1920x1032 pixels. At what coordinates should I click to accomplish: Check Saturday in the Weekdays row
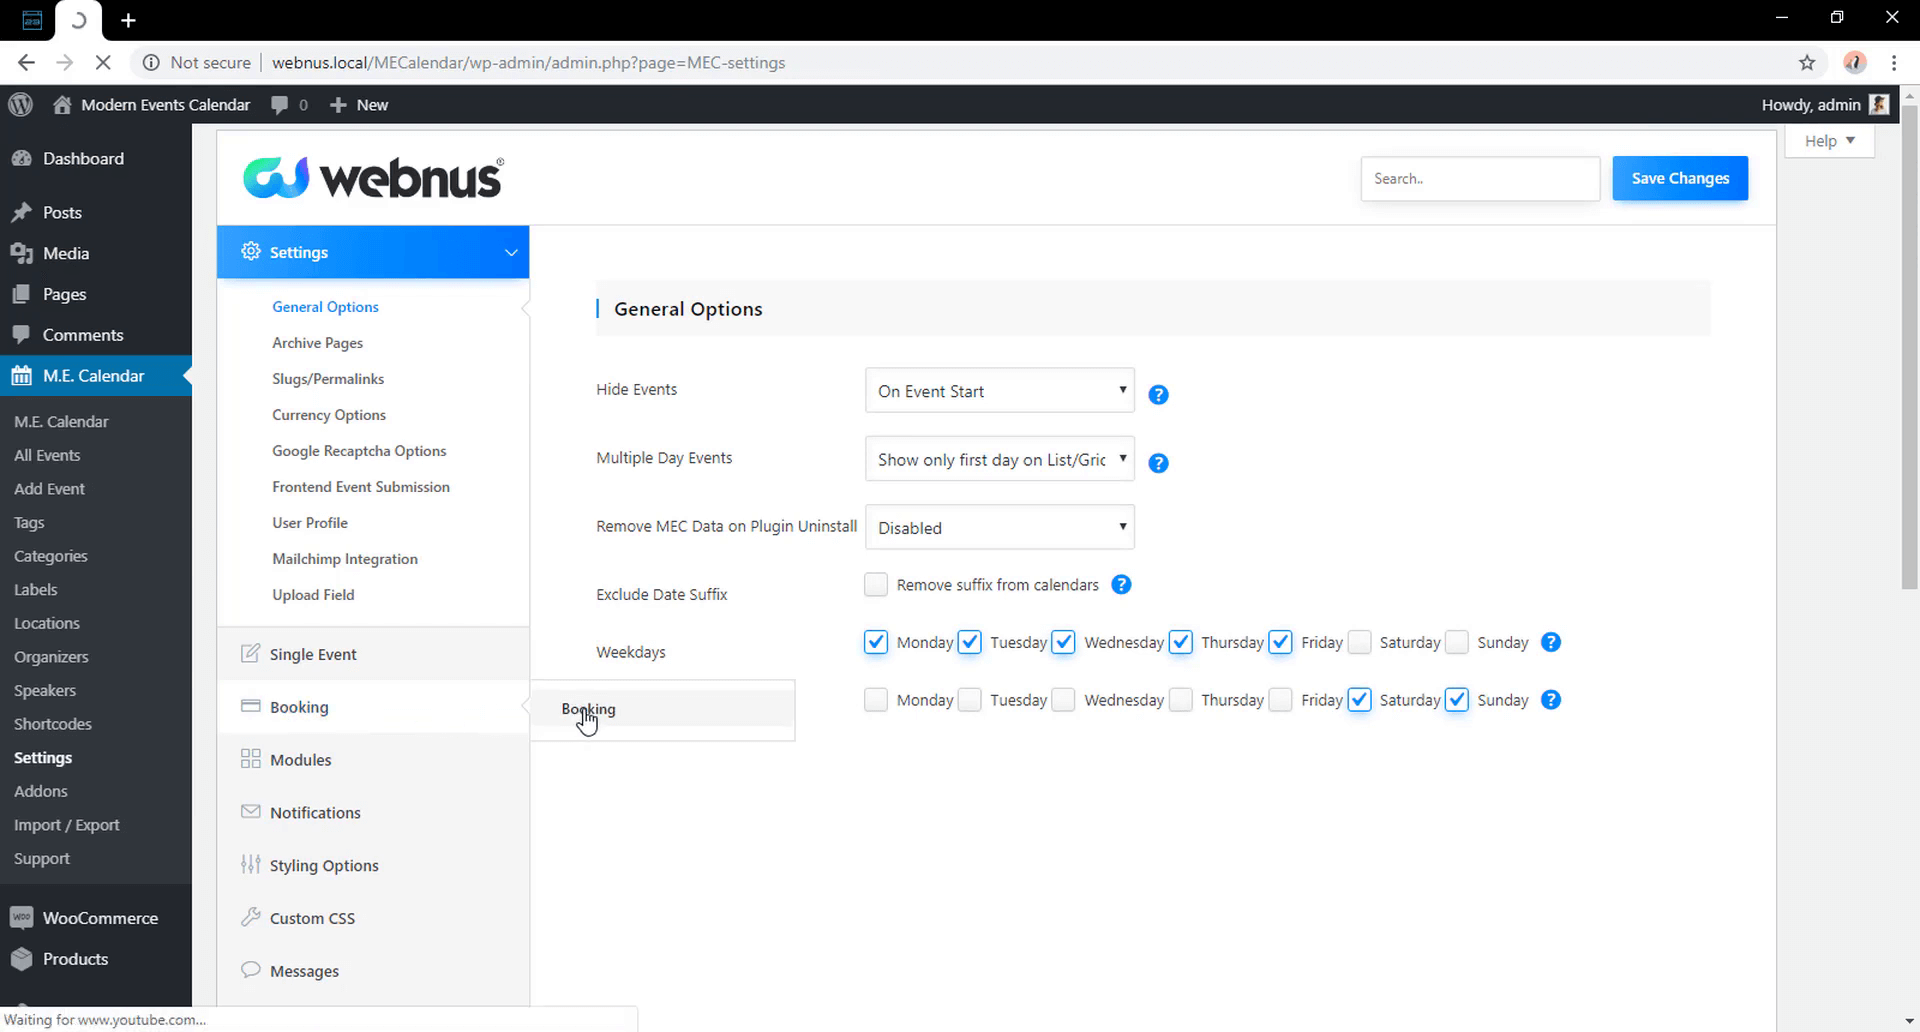1359,642
